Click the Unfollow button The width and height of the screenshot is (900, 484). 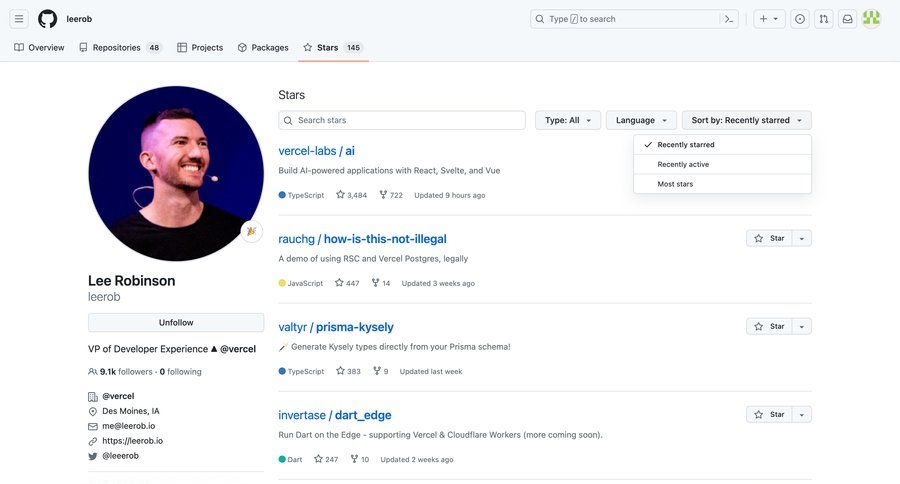tap(176, 323)
